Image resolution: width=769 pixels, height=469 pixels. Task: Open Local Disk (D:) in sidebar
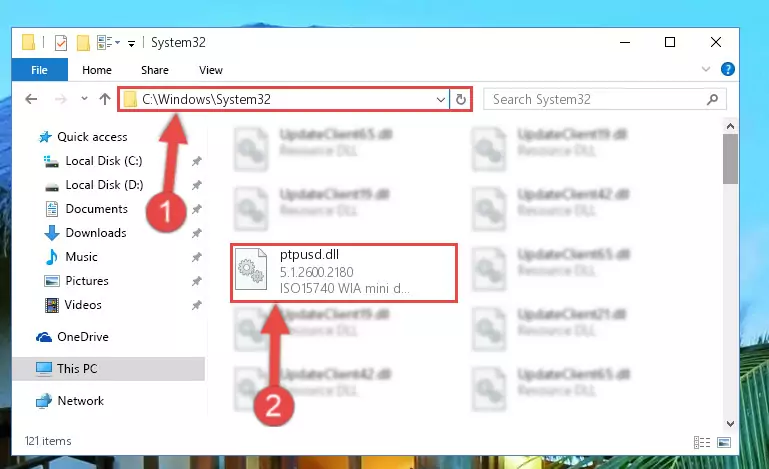pyautogui.click(x=104, y=185)
